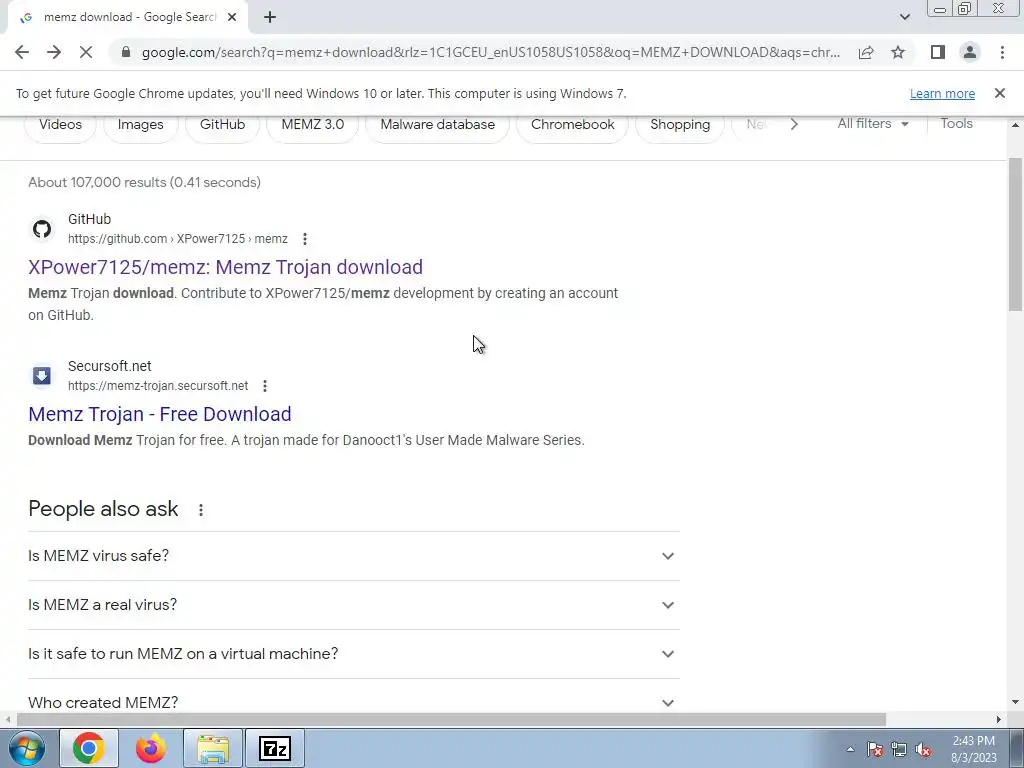Screen dimensions: 1024x768
Task: Select the Images filter chip
Action: 140,125
